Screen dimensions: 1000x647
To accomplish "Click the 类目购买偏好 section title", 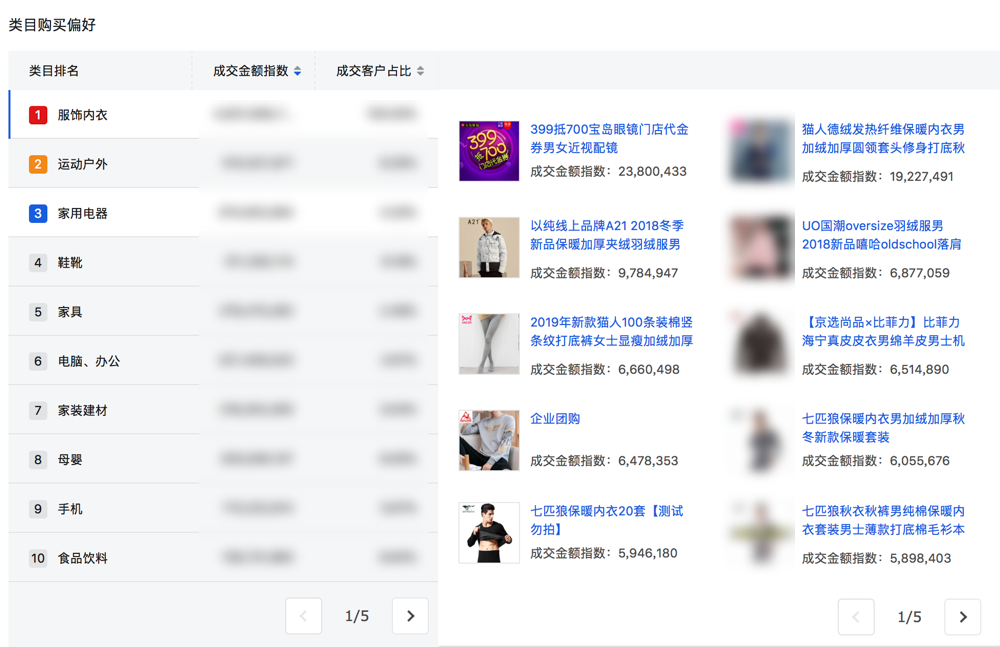I will pos(52,25).
